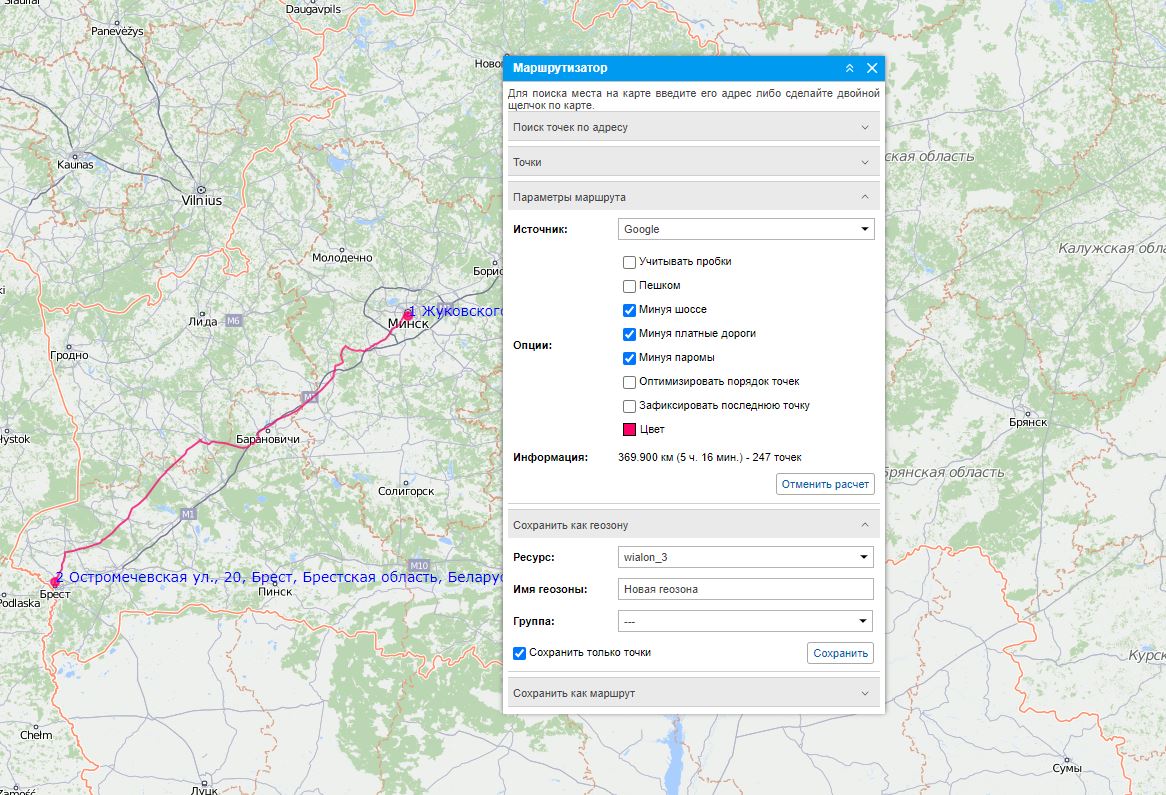Close the Маршрутизатор window
The height and width of the screenshot is (795, 1166).
coord(872,68)
